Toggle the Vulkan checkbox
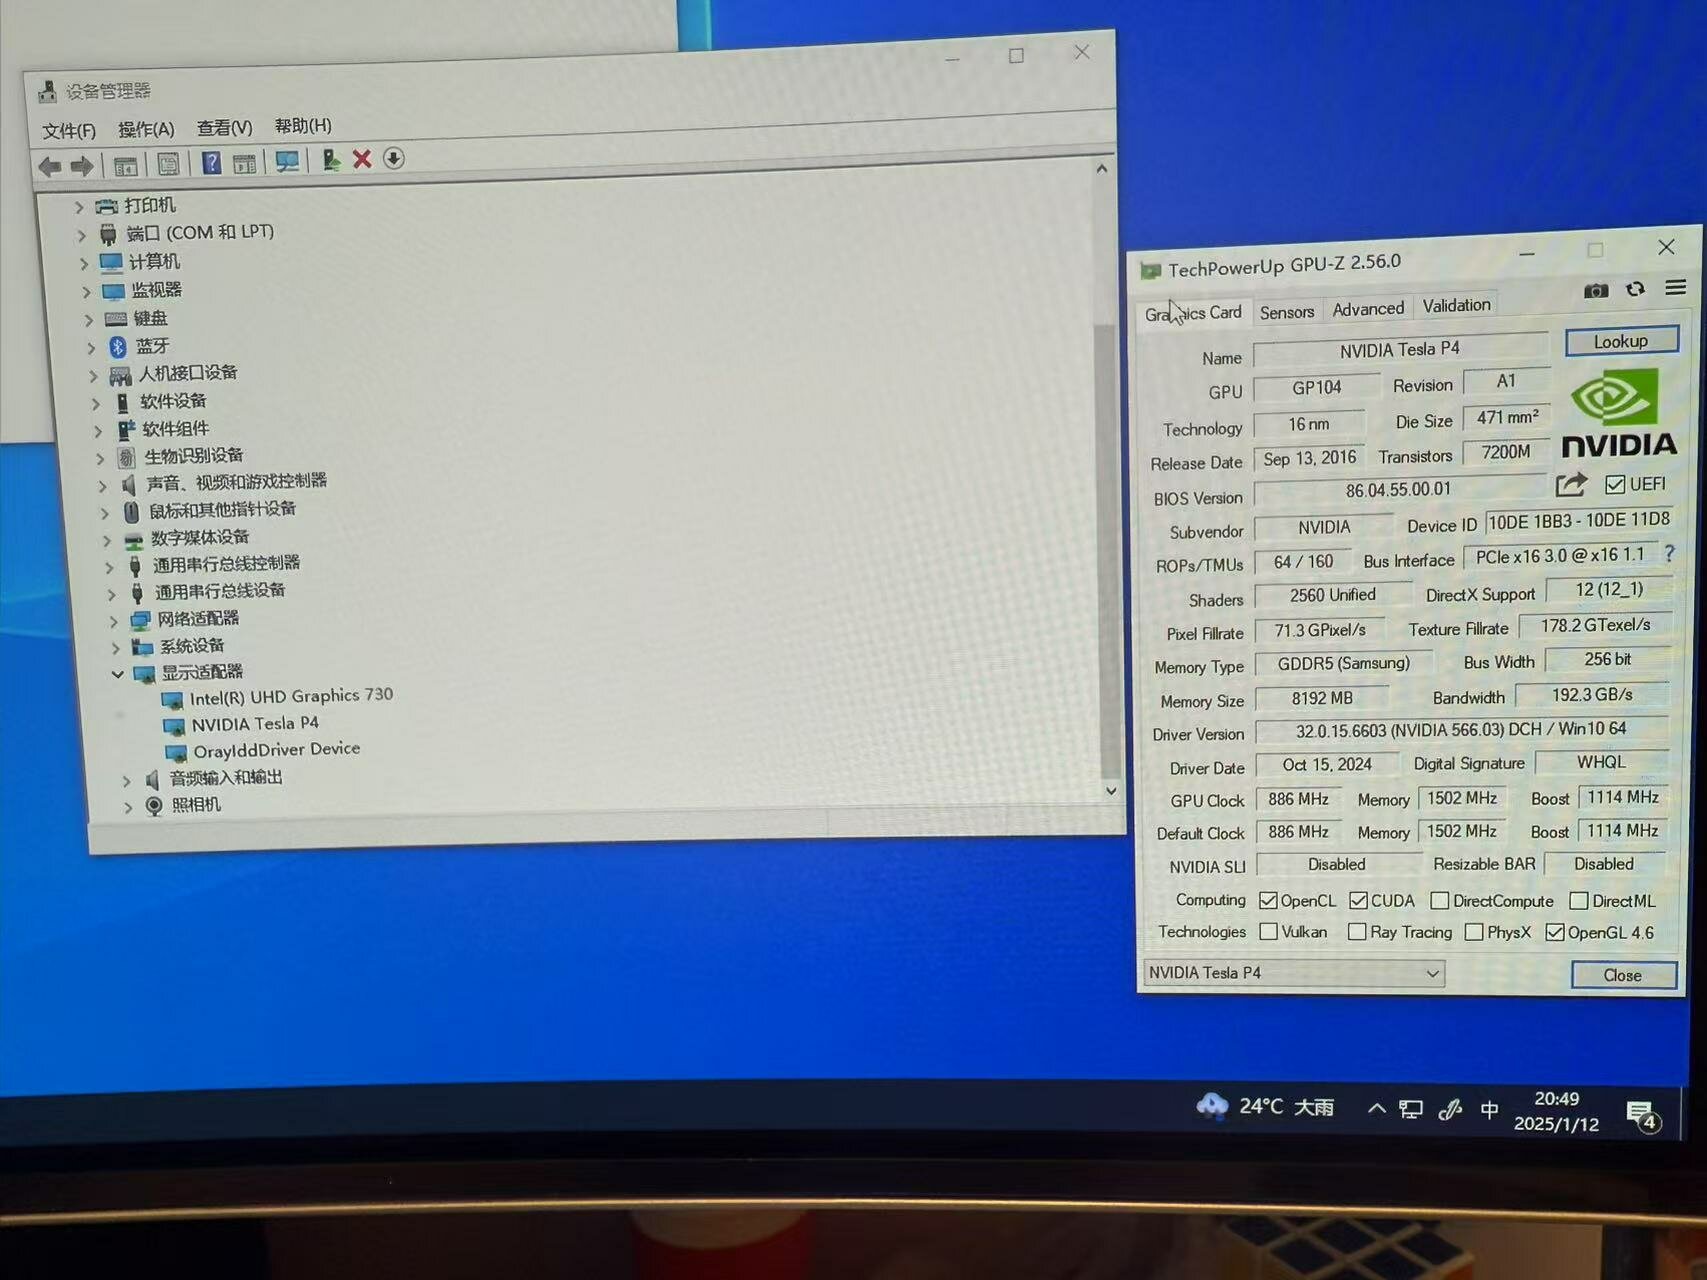The height and width of the screenshot is (1280, 1707). pos(1268,931)
